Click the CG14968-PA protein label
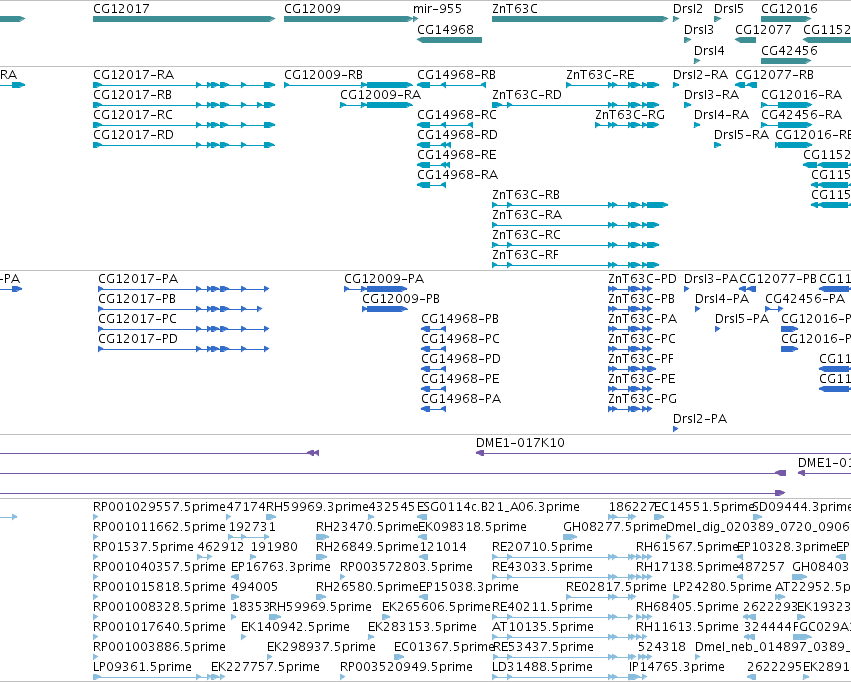The width and height of the screenshot is (851, 682). point(461,399)
